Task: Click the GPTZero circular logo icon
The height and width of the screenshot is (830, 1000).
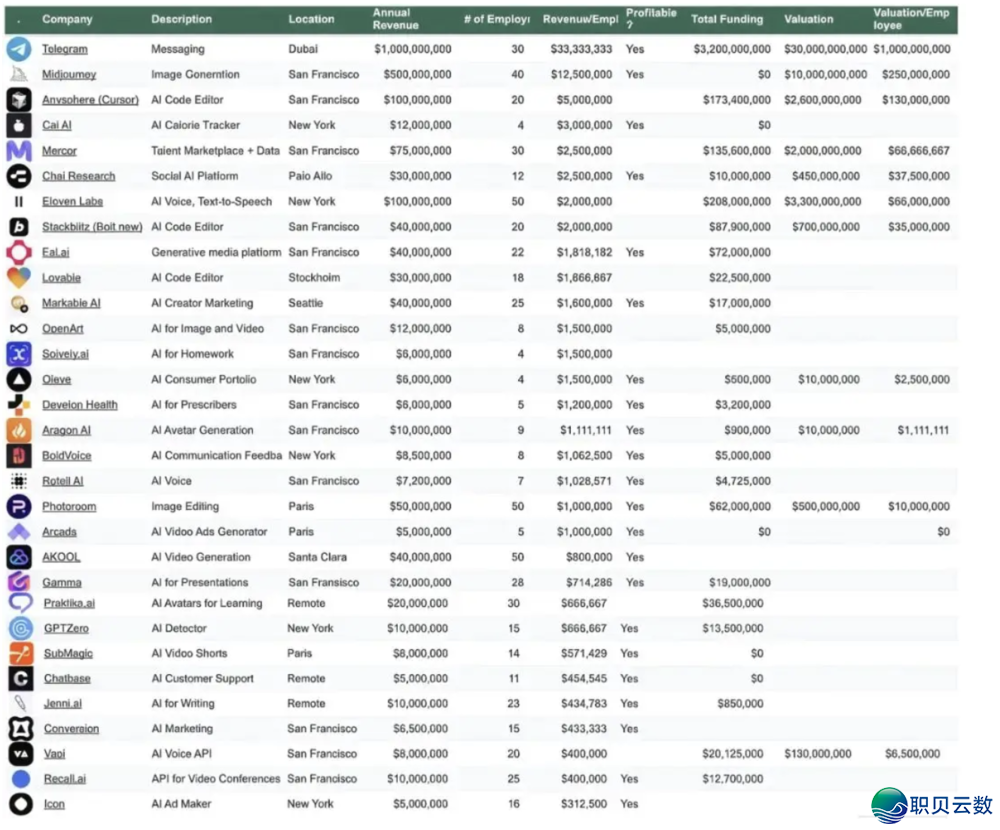Action: (21, 628)
